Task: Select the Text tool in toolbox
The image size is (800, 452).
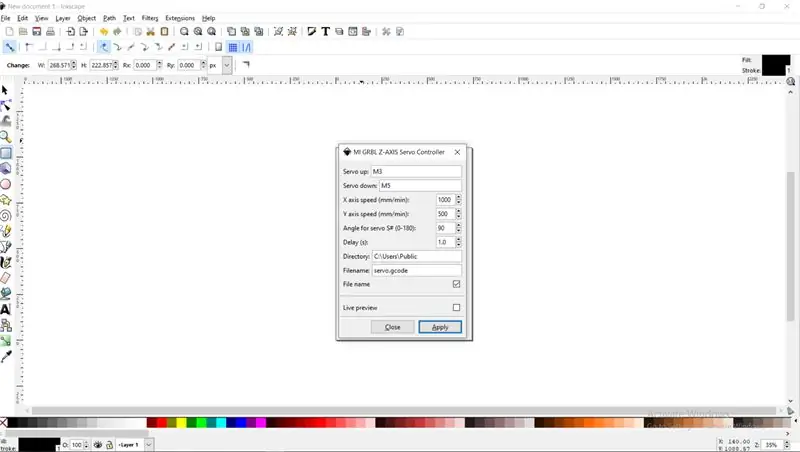Action: (6, 309)
